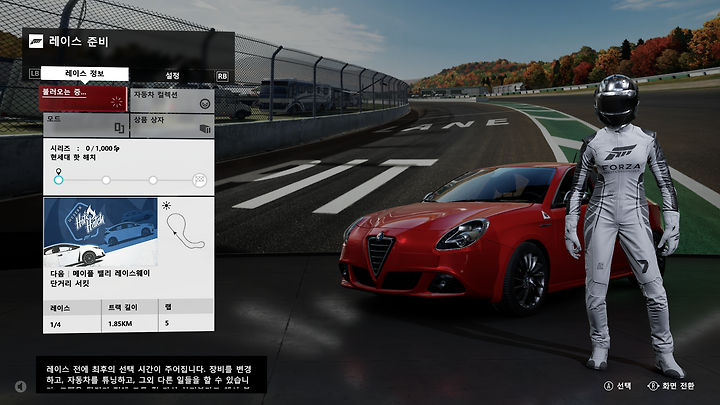The width and height of the screenshot is (720, 405).
Task: Click the race preparation description text box
Action: (151, 375)
